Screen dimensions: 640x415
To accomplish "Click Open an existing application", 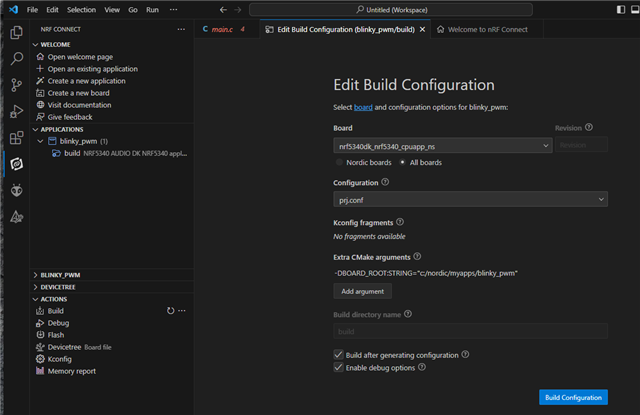I will [x=93, y=69].
